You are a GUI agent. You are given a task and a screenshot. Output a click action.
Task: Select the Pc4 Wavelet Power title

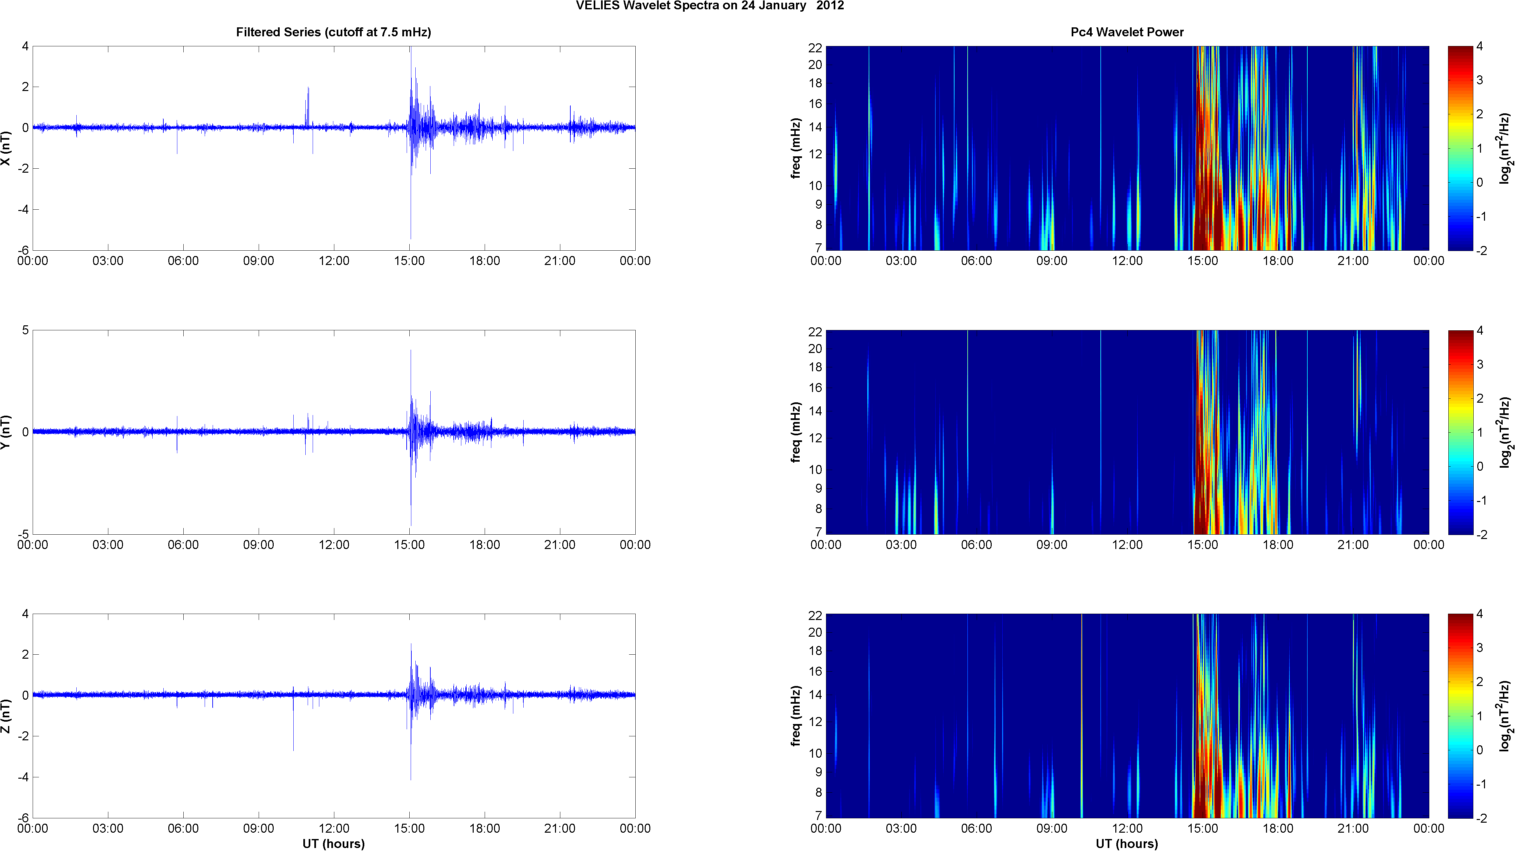click(x=1127, y=32)
